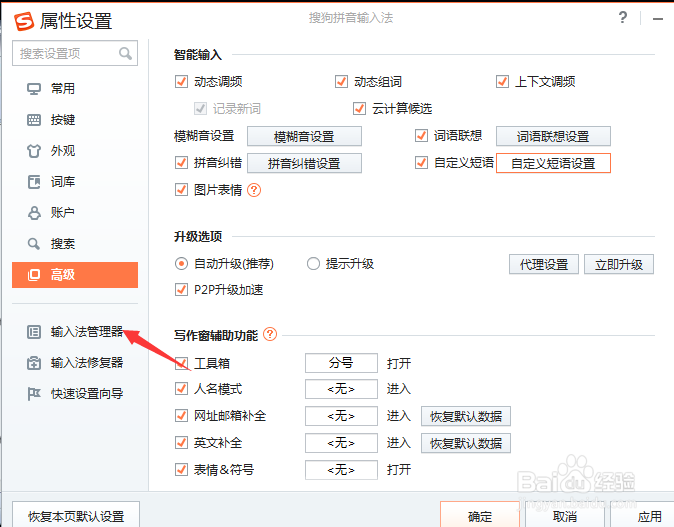Toggle the 网址邮箱补全 checkbox
Image resolution: width=674 pixels, height=527 pixels.
181,416
